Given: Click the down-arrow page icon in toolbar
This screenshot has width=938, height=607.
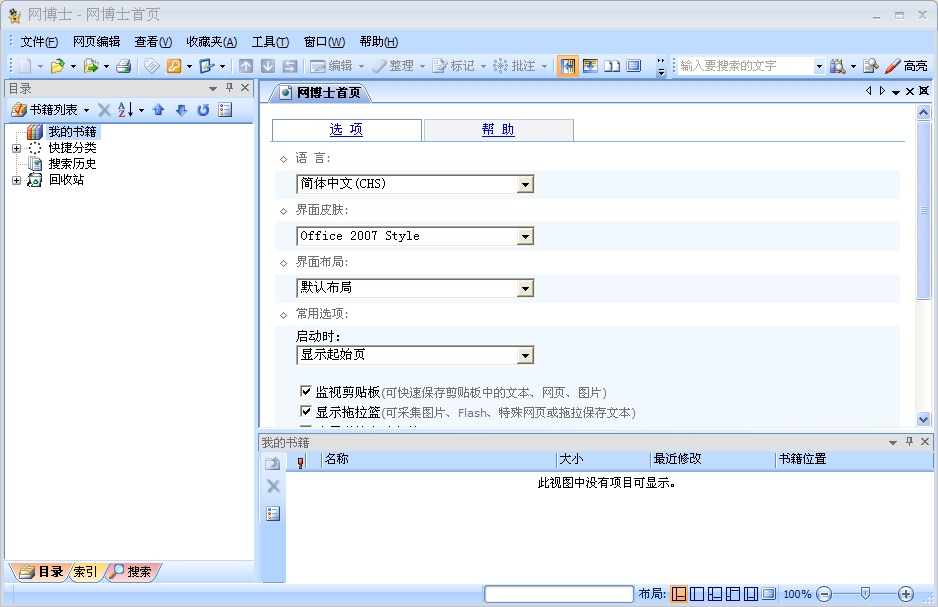Looking at the screenshot, I should coord(268,66).
